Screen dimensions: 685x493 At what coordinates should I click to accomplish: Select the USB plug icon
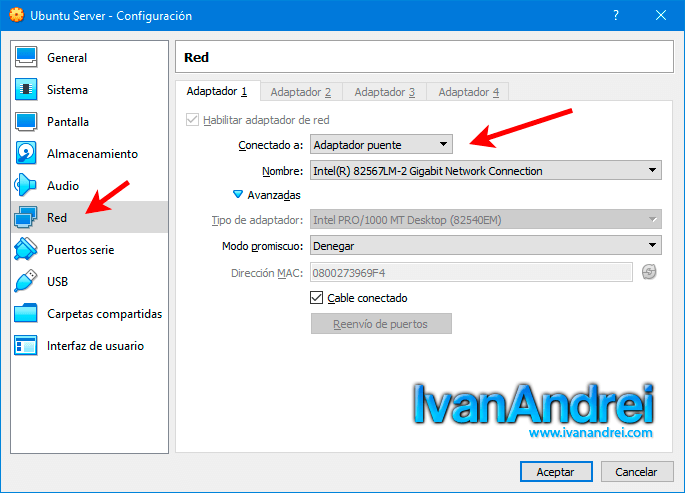tap(26, 281)
